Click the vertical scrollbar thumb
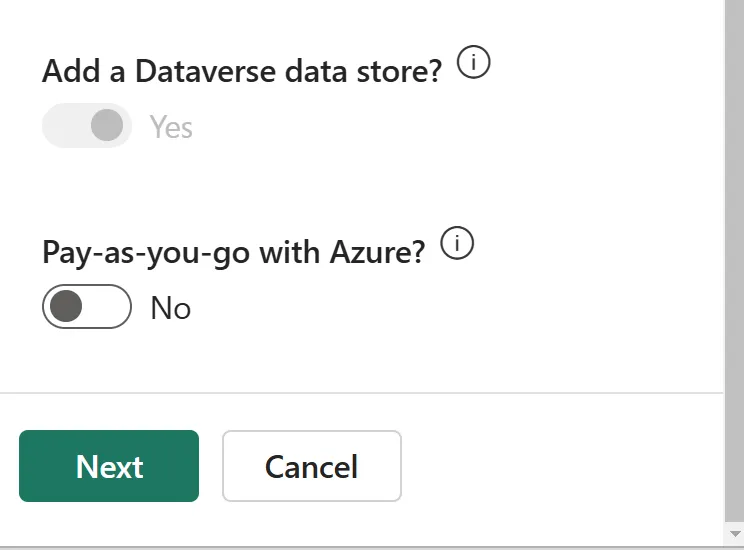This screenshot has height=550, width=744. pos(735,260)
